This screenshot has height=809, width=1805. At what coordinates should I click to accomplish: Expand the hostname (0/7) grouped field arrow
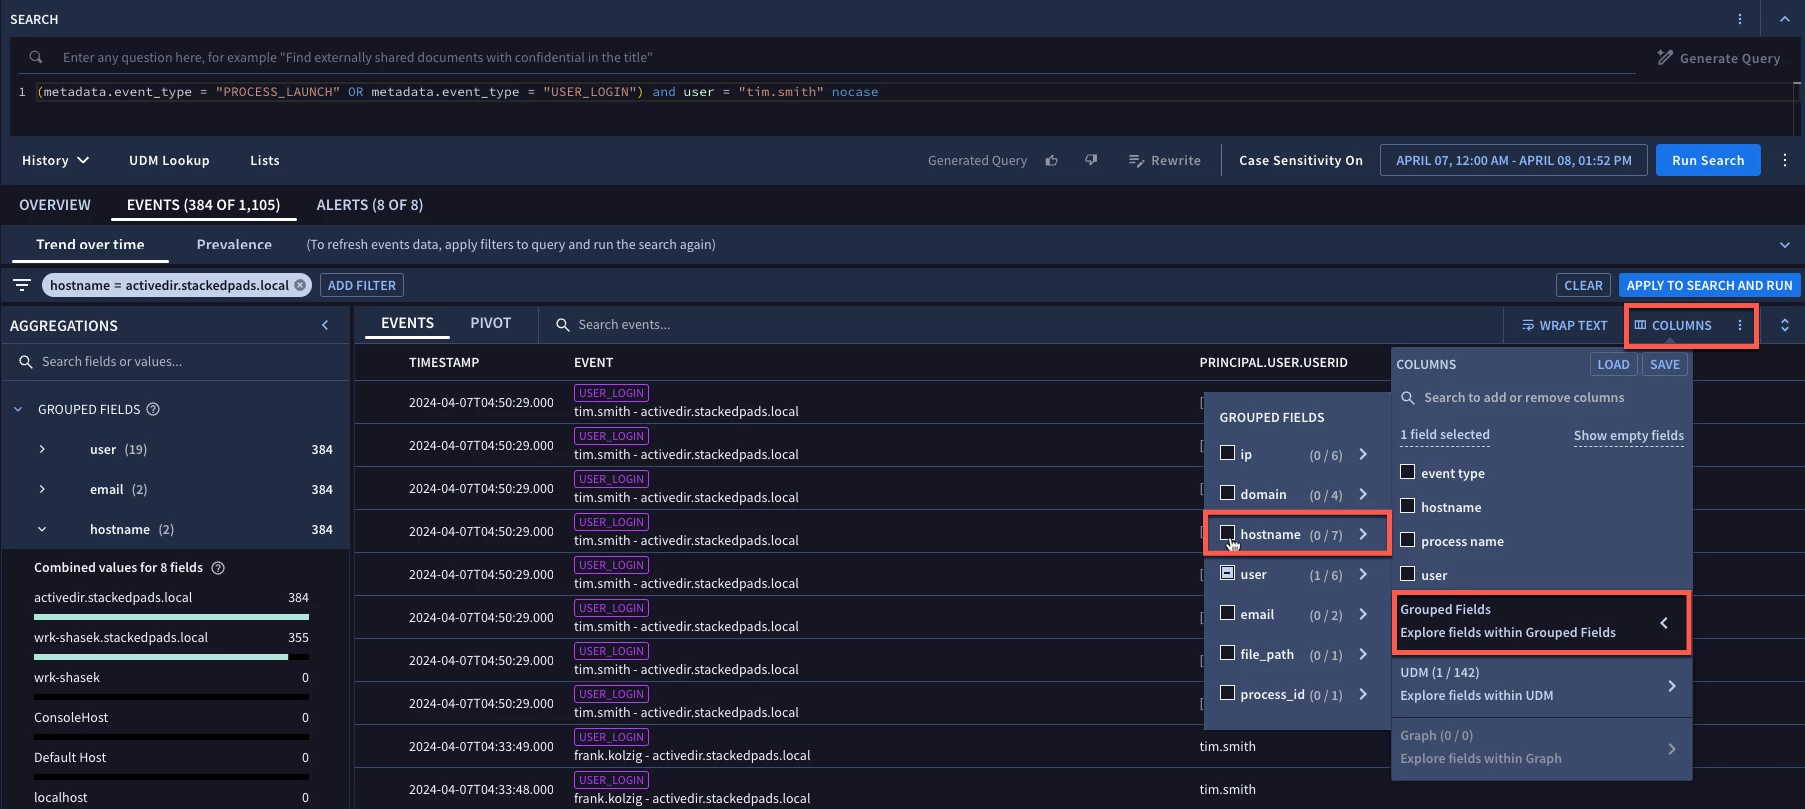(x=1363, y=534)
